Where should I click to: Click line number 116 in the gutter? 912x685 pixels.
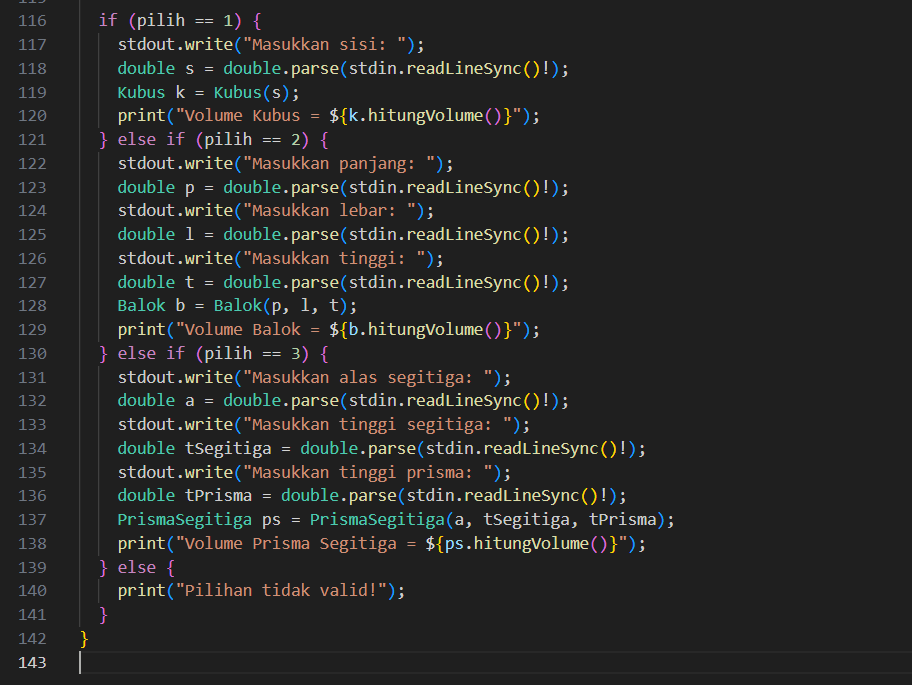[32, 21]
